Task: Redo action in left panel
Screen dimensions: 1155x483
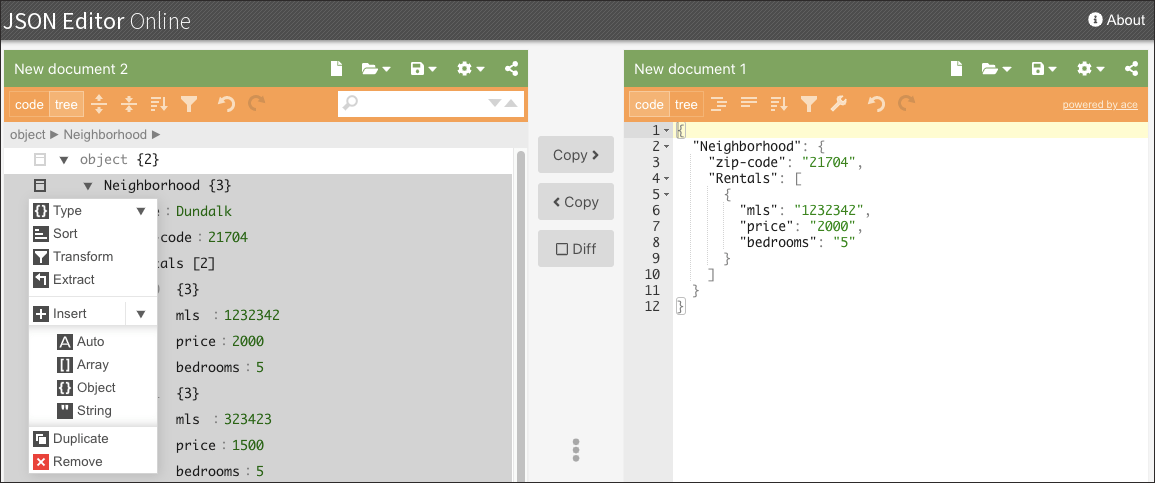Action: [256, 105]
